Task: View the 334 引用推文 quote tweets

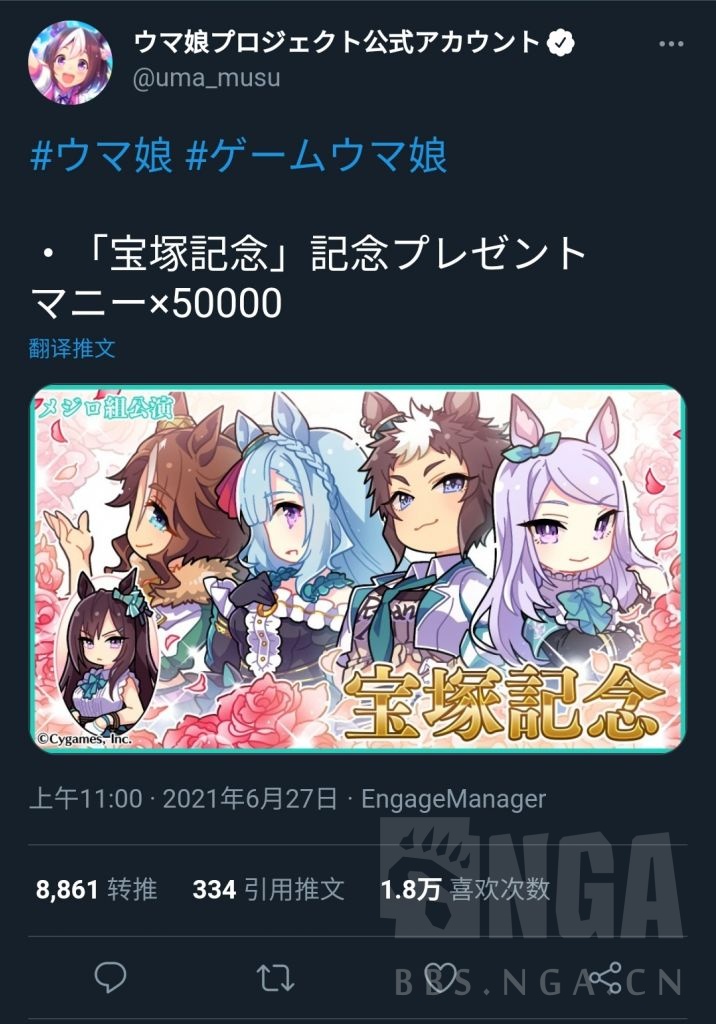Action: pyautogui.click(x=268, y=889)
